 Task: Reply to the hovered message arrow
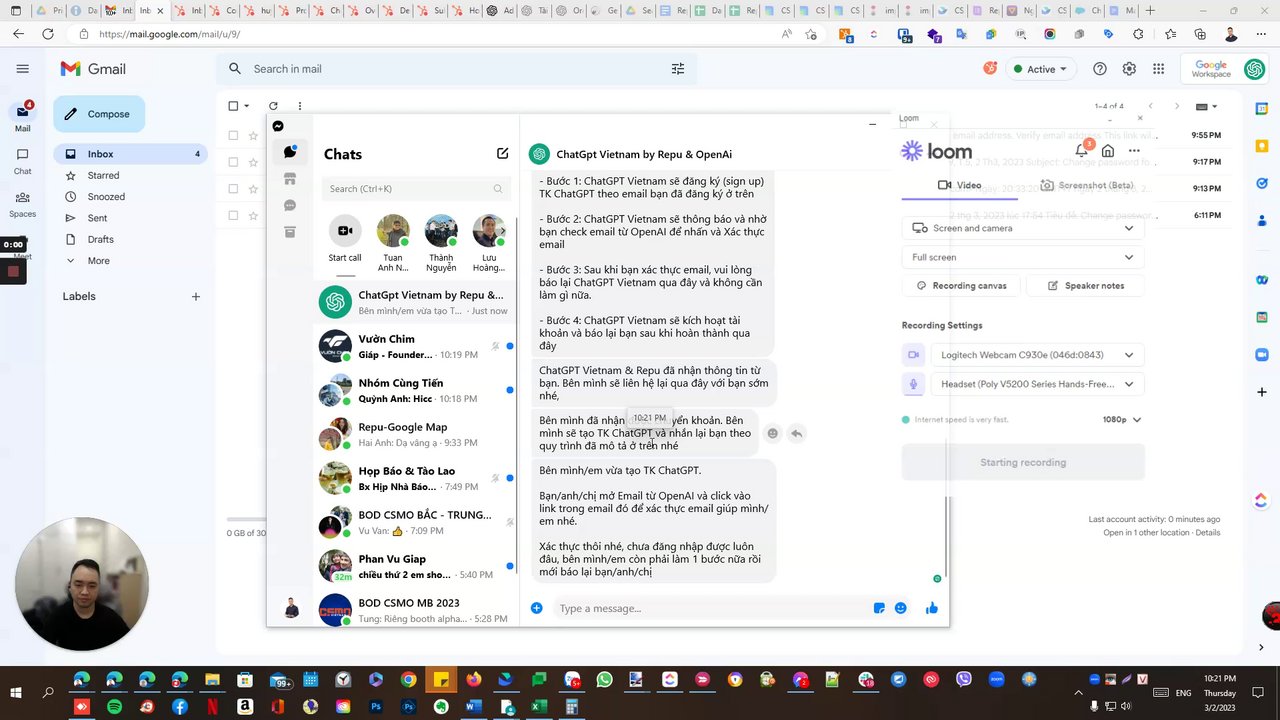(796, 433)
